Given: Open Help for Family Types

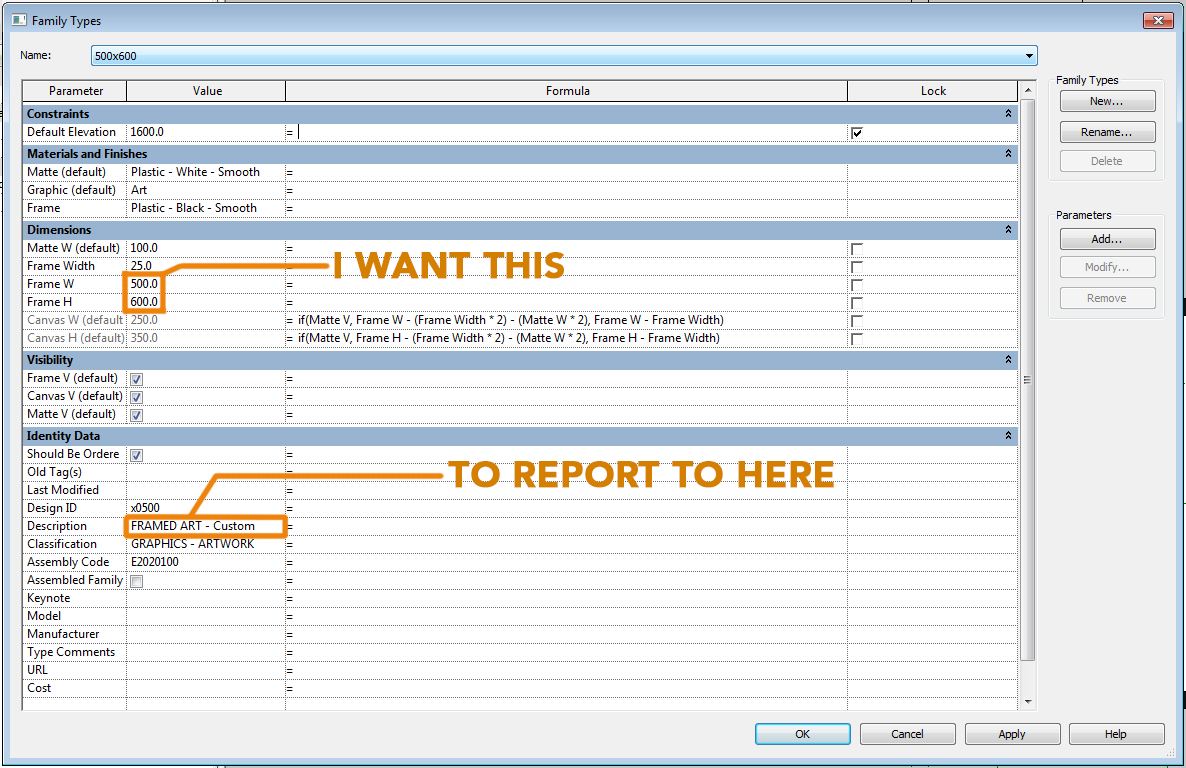Looking at the screenshot, I should (x=1116, y=733).
